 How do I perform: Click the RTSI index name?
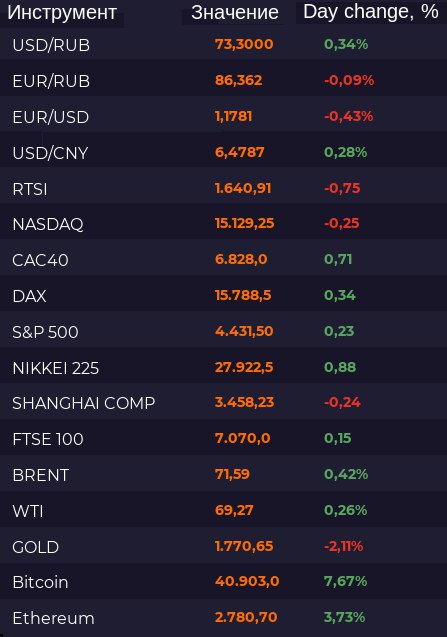tap(30, 189)
